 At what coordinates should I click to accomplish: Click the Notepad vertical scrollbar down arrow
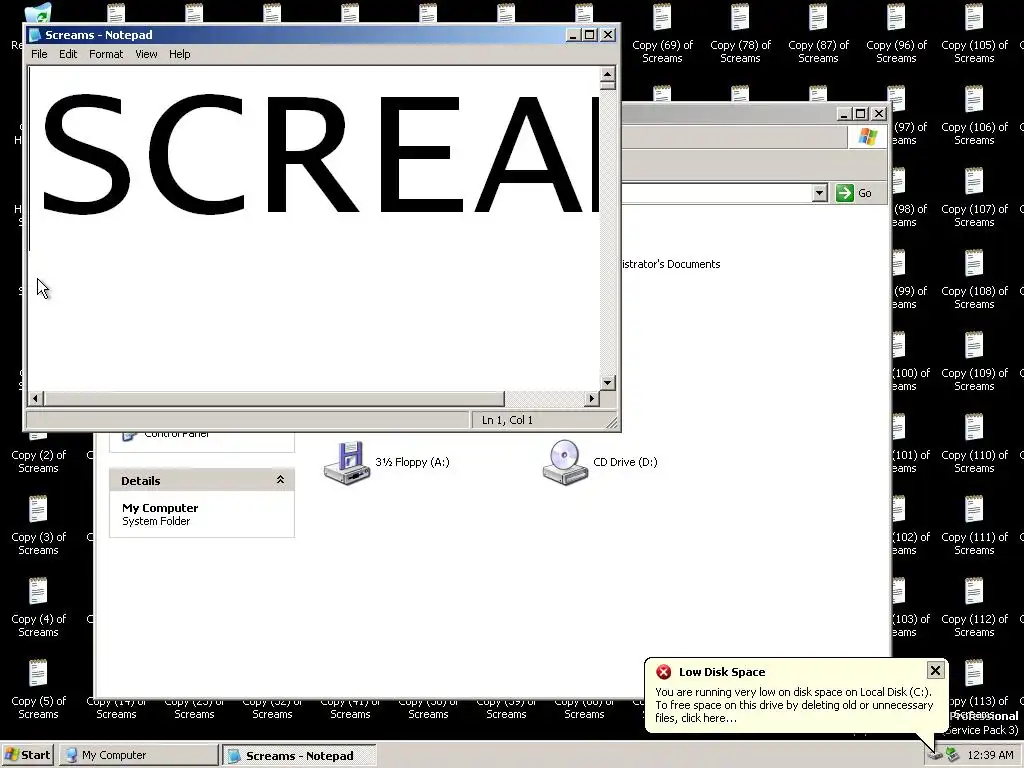tap(607, 383)
